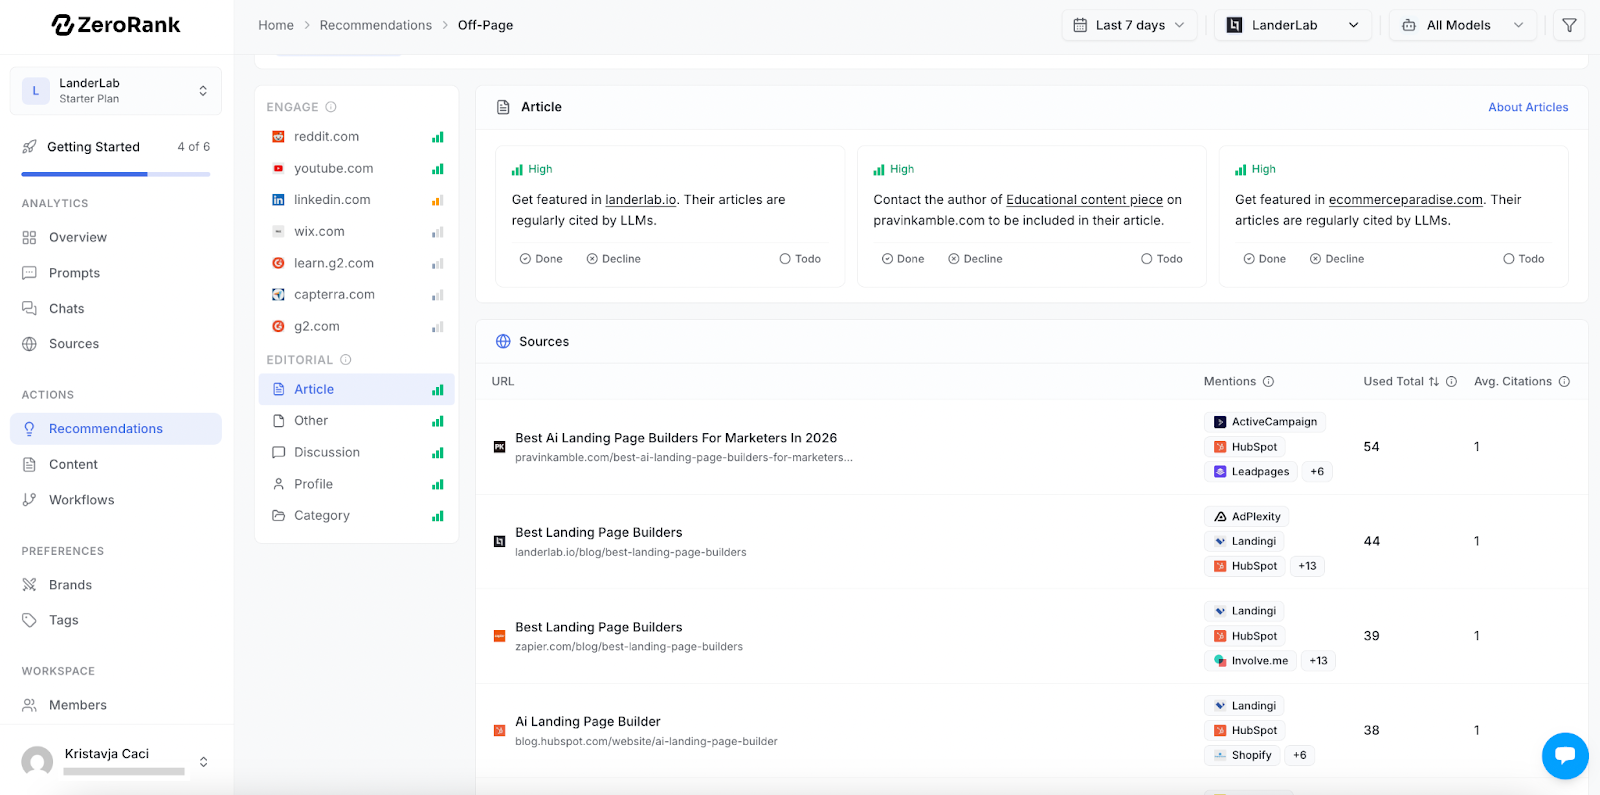
Task: Expand the +13 mentions in the zapier row
Action: coord(1318,661)
